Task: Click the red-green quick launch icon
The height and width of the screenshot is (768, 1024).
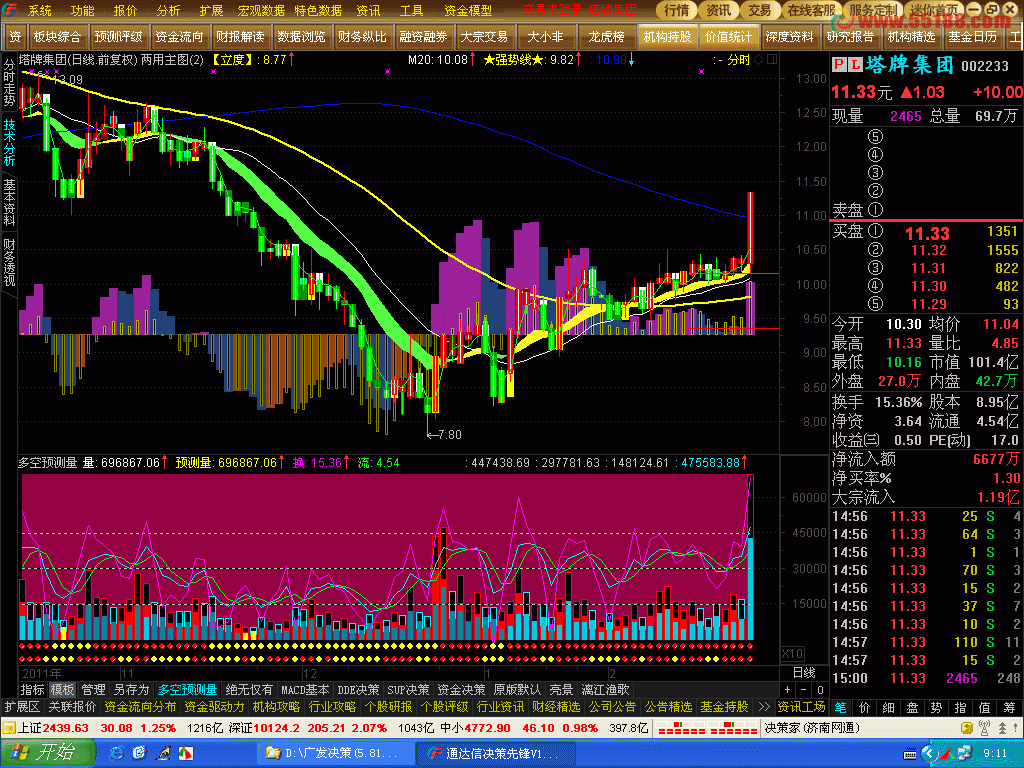Action: [185, 753]
